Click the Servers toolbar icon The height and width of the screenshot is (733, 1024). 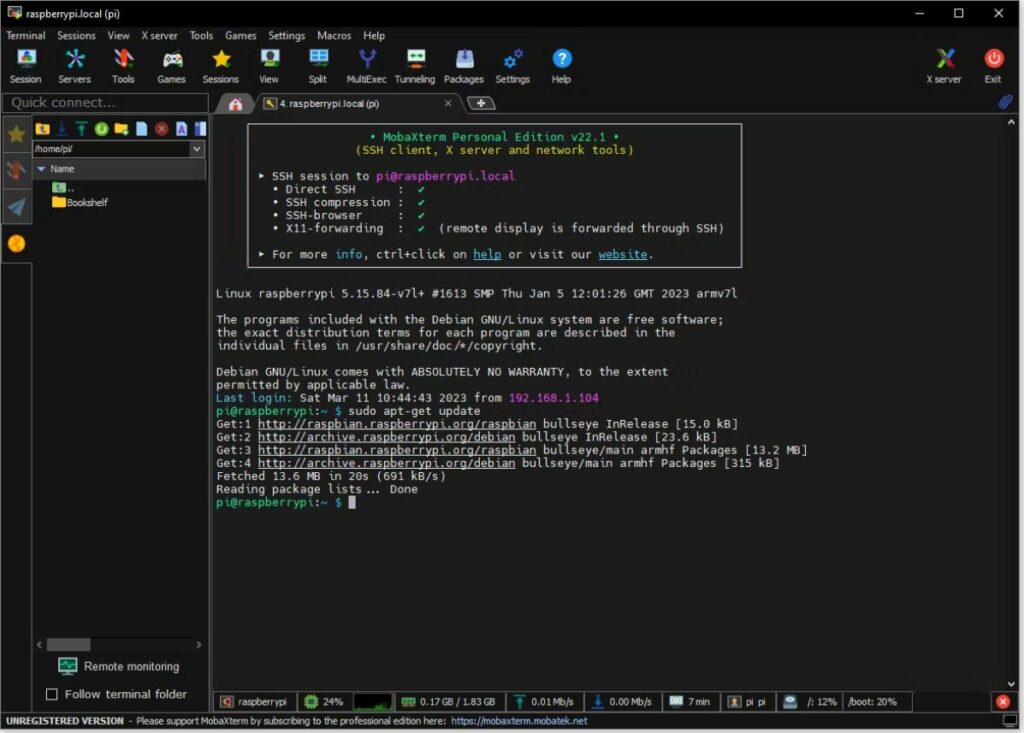[74, 66]
